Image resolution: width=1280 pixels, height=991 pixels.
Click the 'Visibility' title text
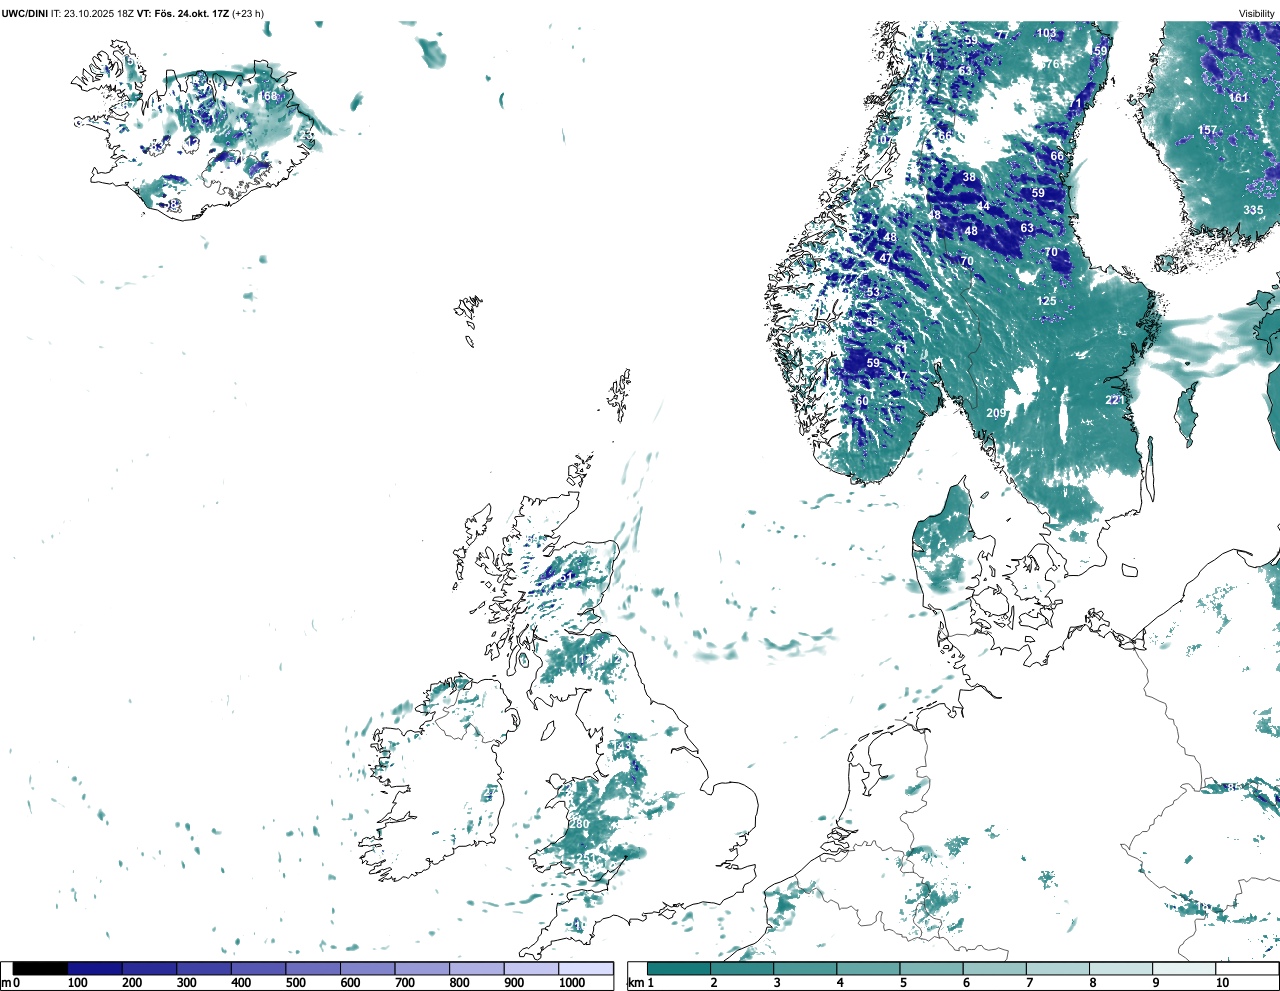[1256, 13]
